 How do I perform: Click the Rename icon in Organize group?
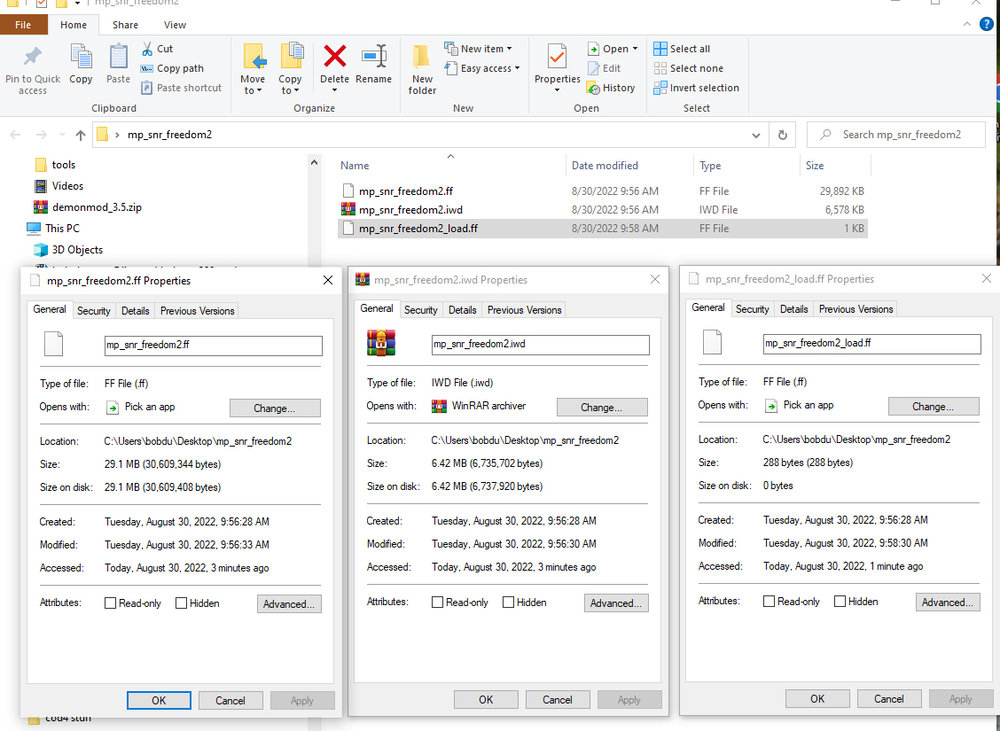(374, 57)
